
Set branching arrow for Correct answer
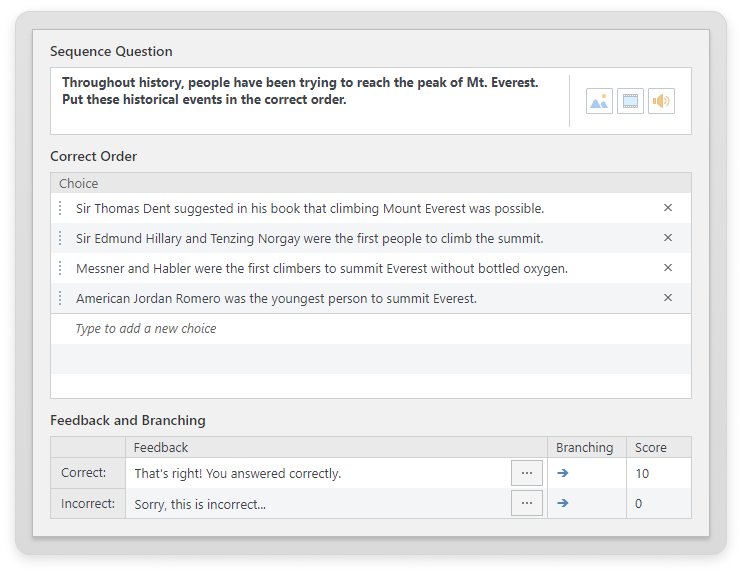point(563,473)
